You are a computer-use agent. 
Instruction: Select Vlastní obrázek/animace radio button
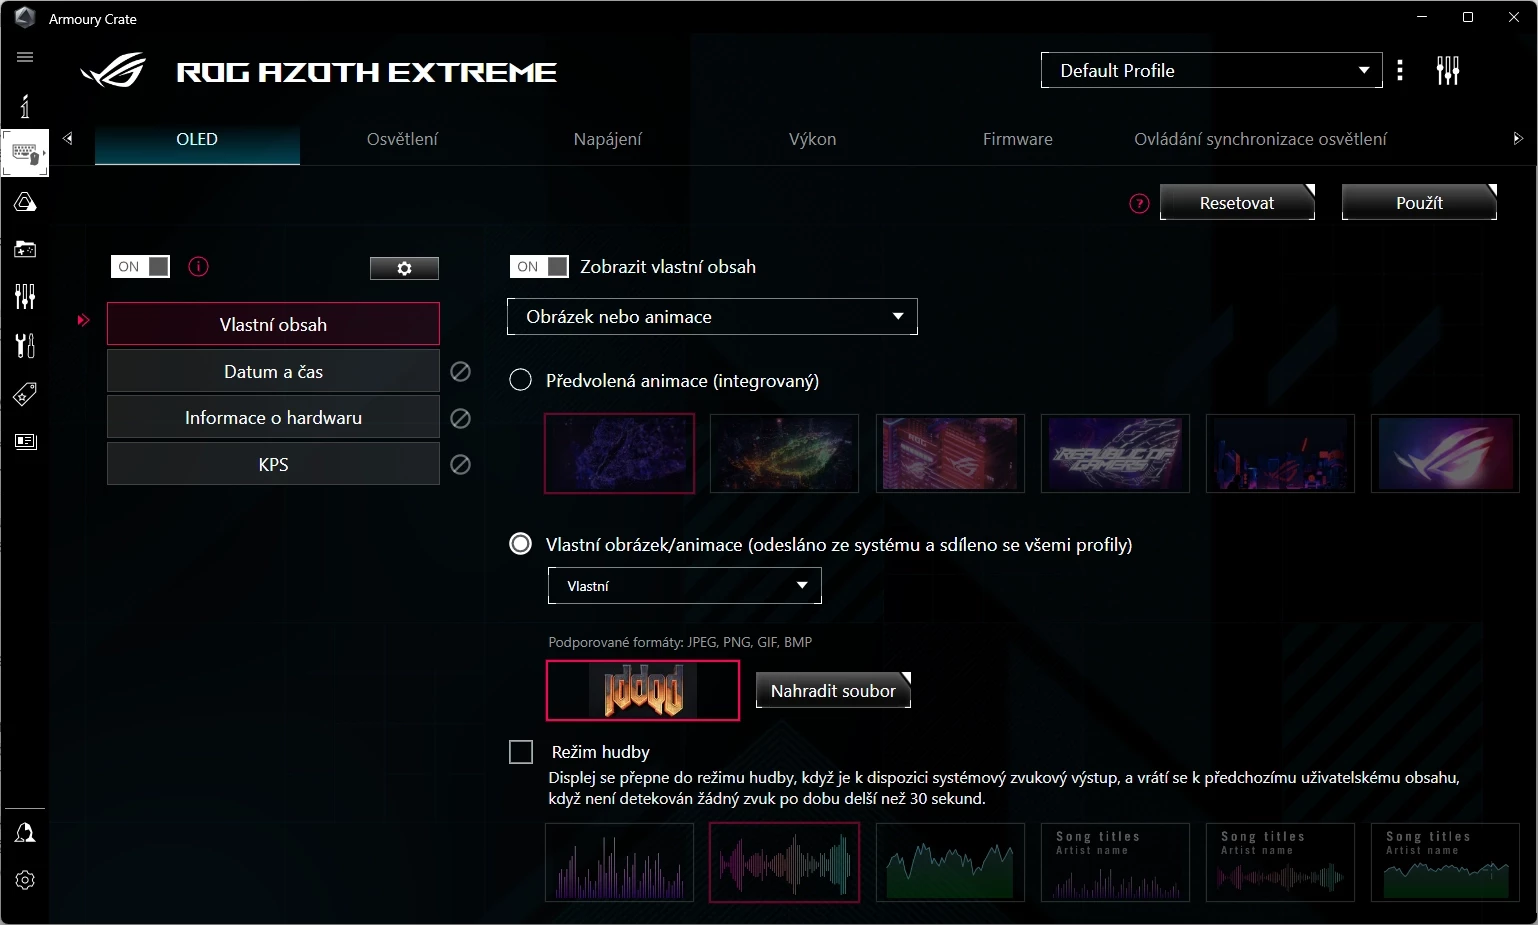pos(520,544)
